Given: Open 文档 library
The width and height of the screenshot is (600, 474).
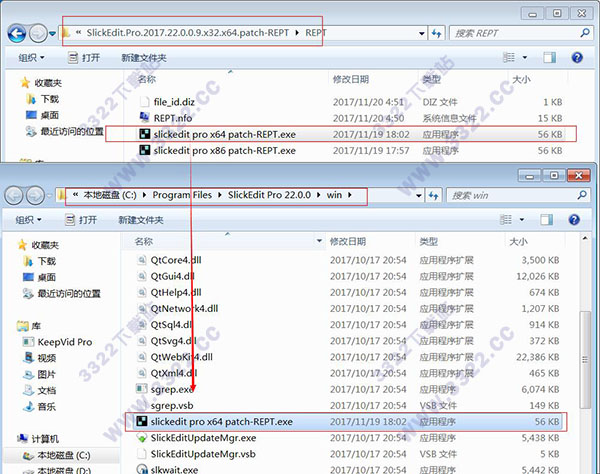Looking at the screenshot, I should point(40,390).
